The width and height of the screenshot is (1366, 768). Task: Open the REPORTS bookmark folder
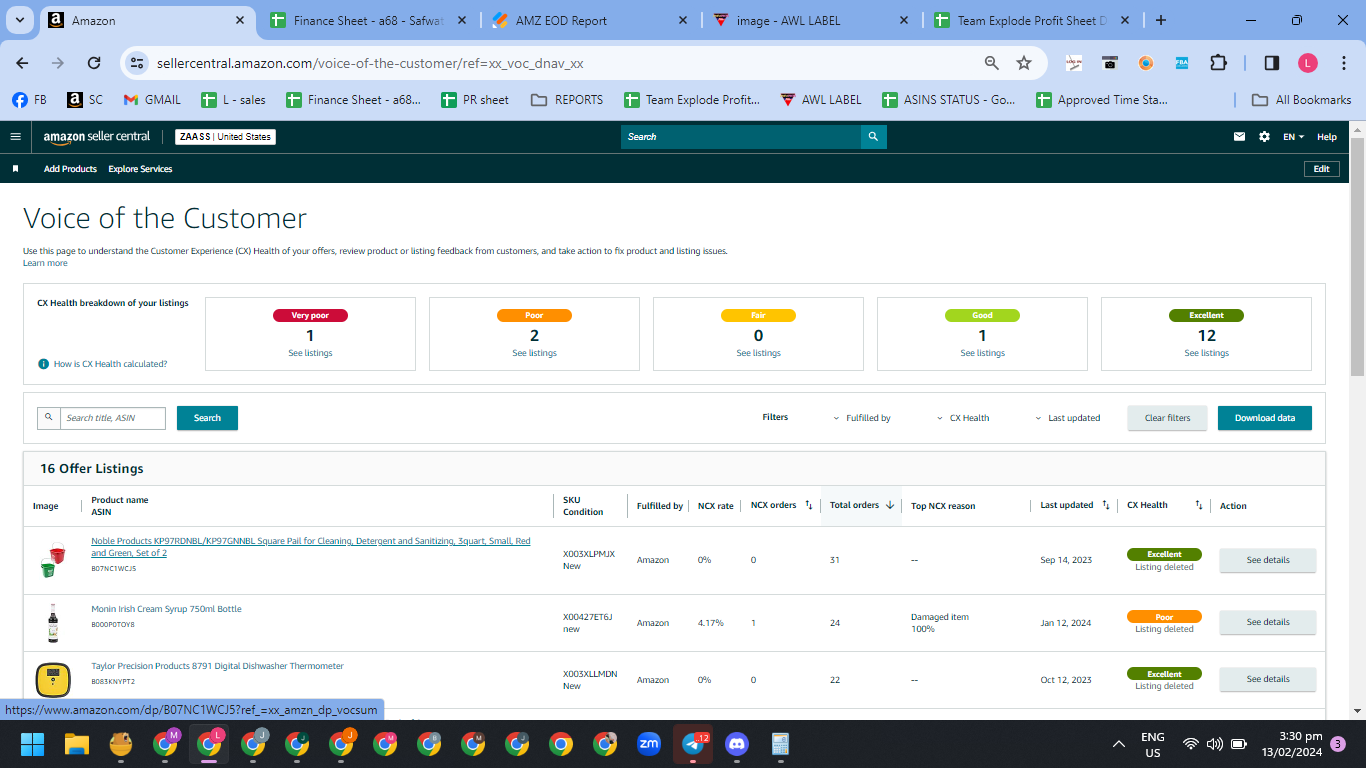(x=567, y=100)
